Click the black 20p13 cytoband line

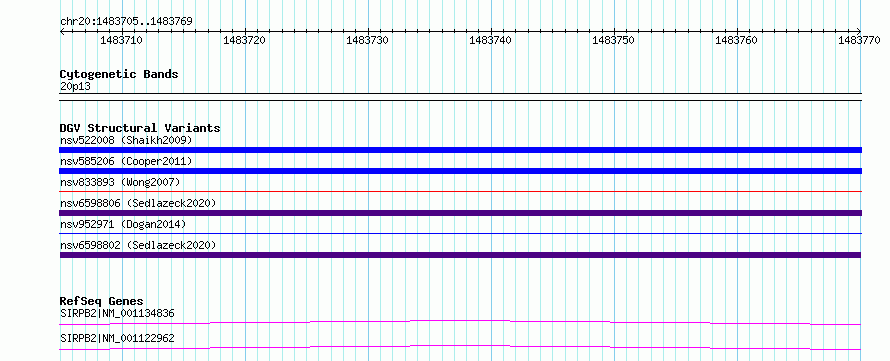460,96
